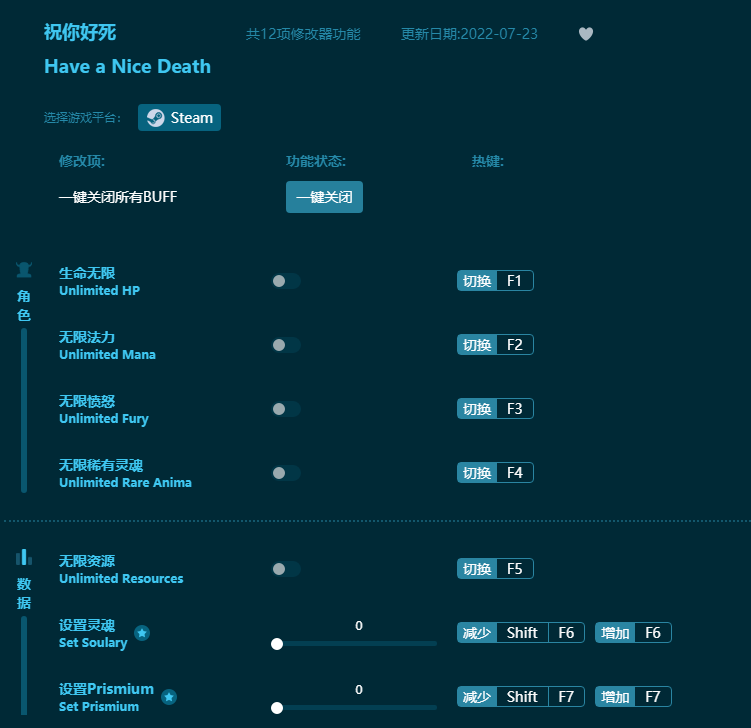Click the Unlimited Resources label
Screen dimensions: 751x728
(x=121, y=579)
